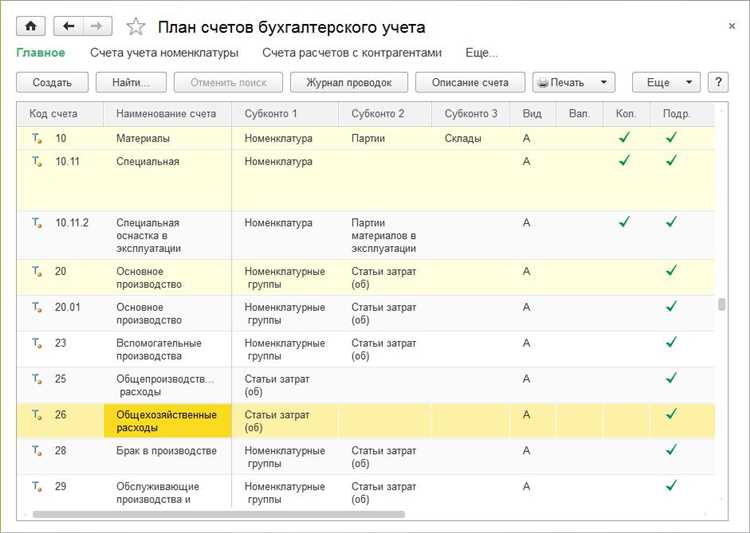The height and width of the screenshot is (533, 750).
Task: Open the Еще... navigation menu
Action: (481, 53)
